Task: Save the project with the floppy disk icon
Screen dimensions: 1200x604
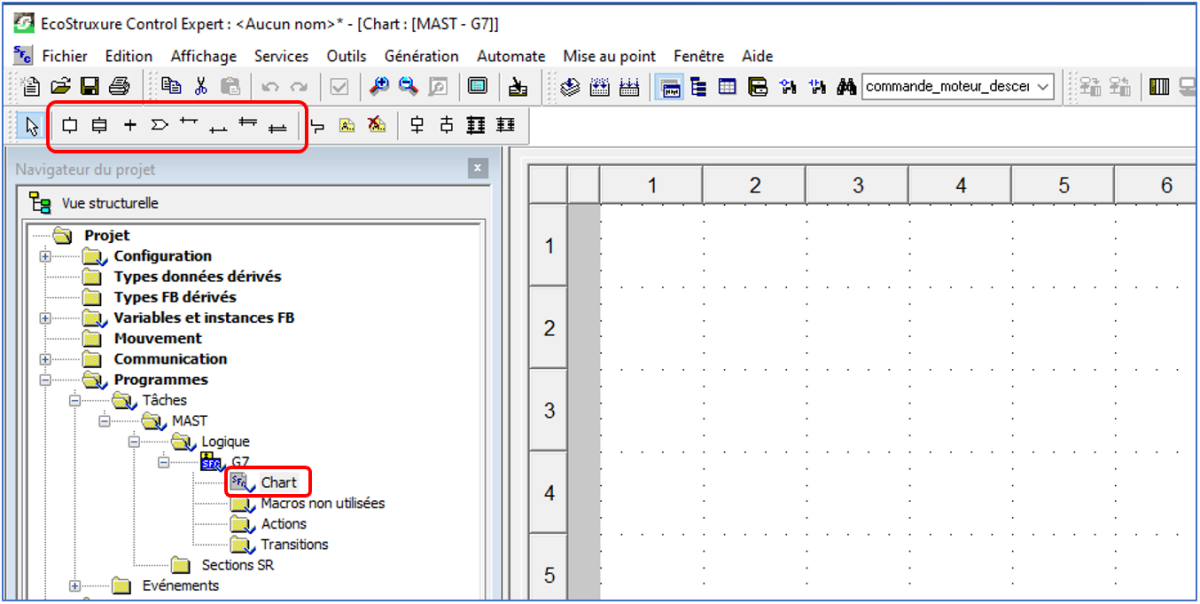Action: pos(89,87)
